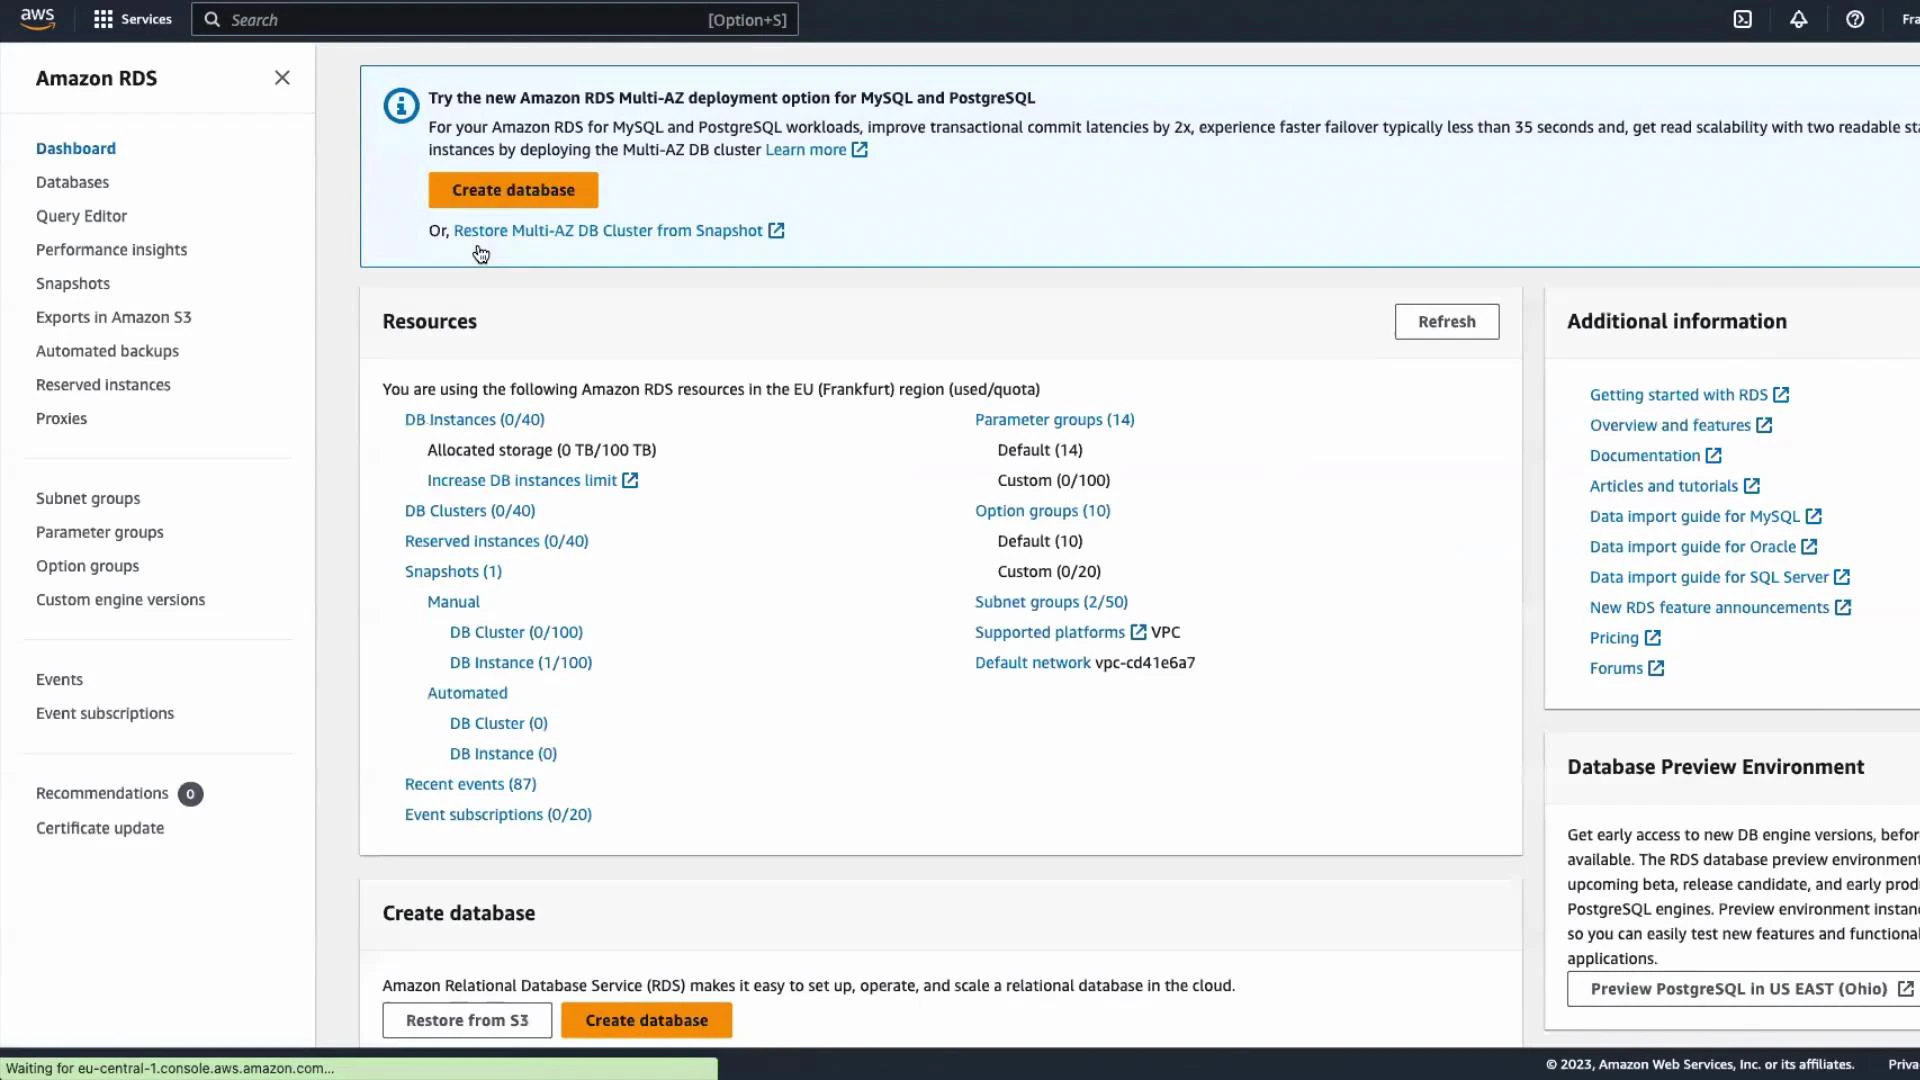Open Pricing in a new tab
Viewport: 1920px width, 1080px height.
click(1615, 637)
